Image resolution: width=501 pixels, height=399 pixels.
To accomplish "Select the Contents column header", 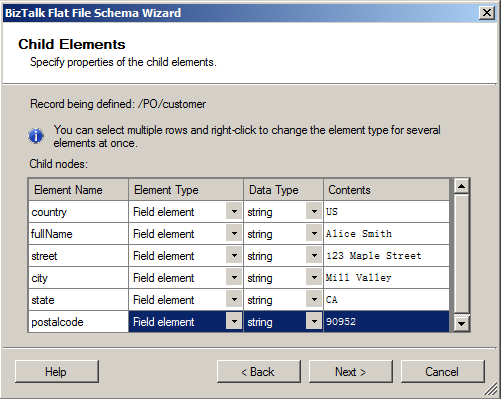I will [386, 190].
